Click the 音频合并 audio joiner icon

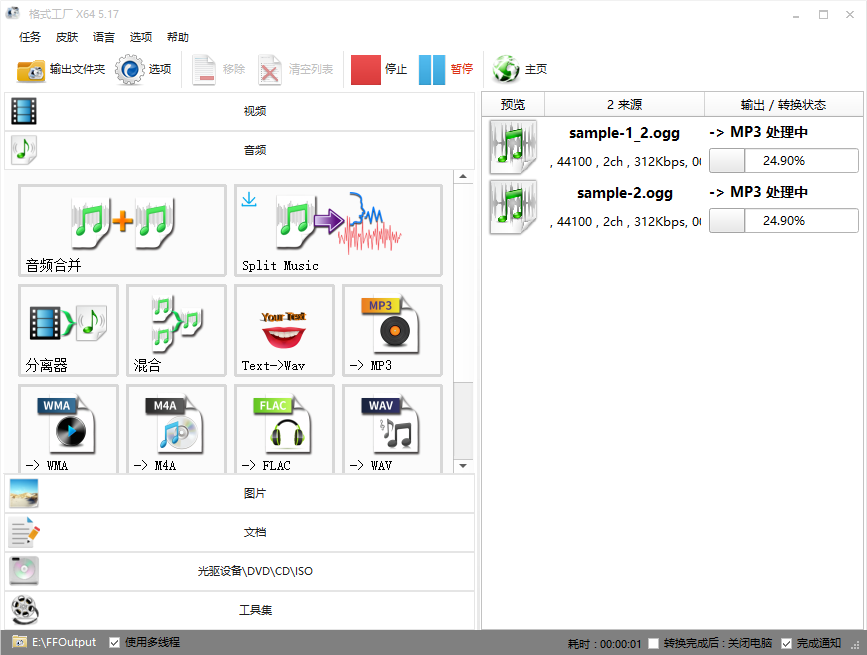tap(122, 230)
